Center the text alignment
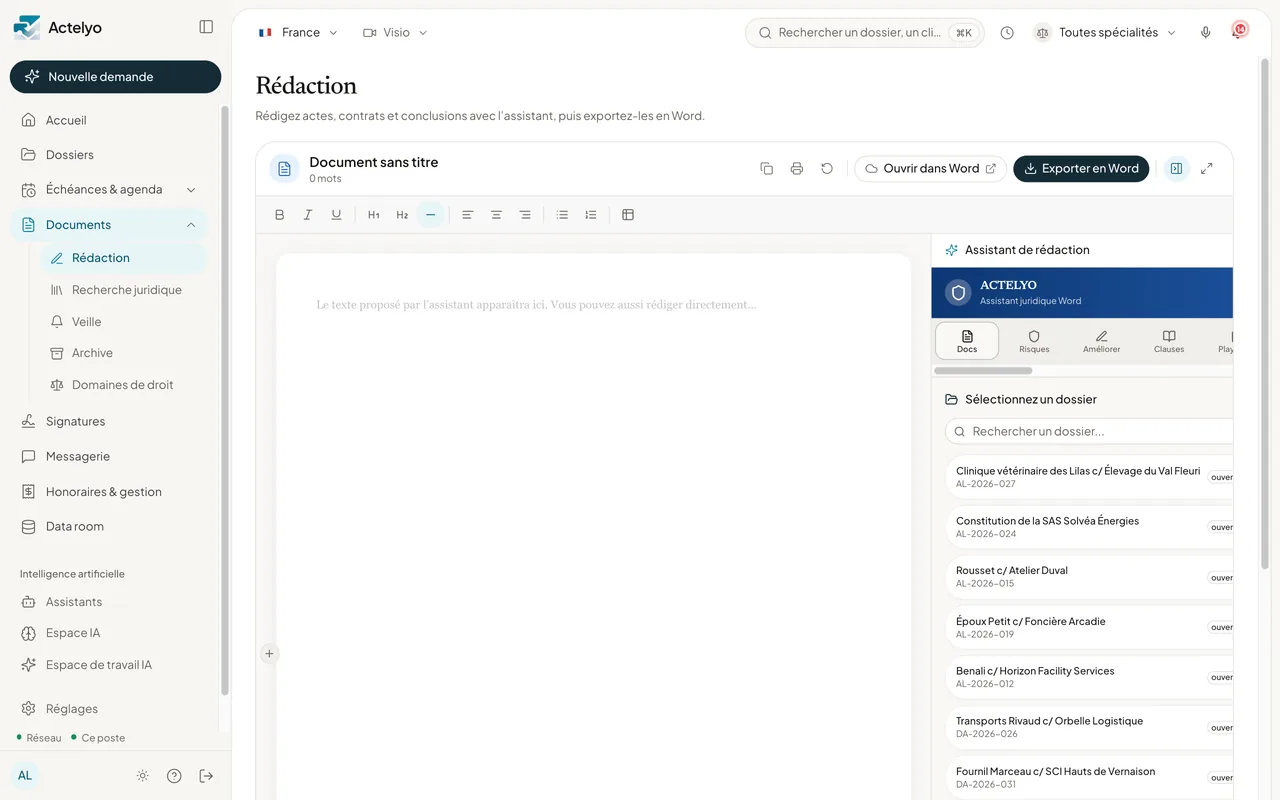Viewport: 1280px width, 800px height. [x=496, y=215]
